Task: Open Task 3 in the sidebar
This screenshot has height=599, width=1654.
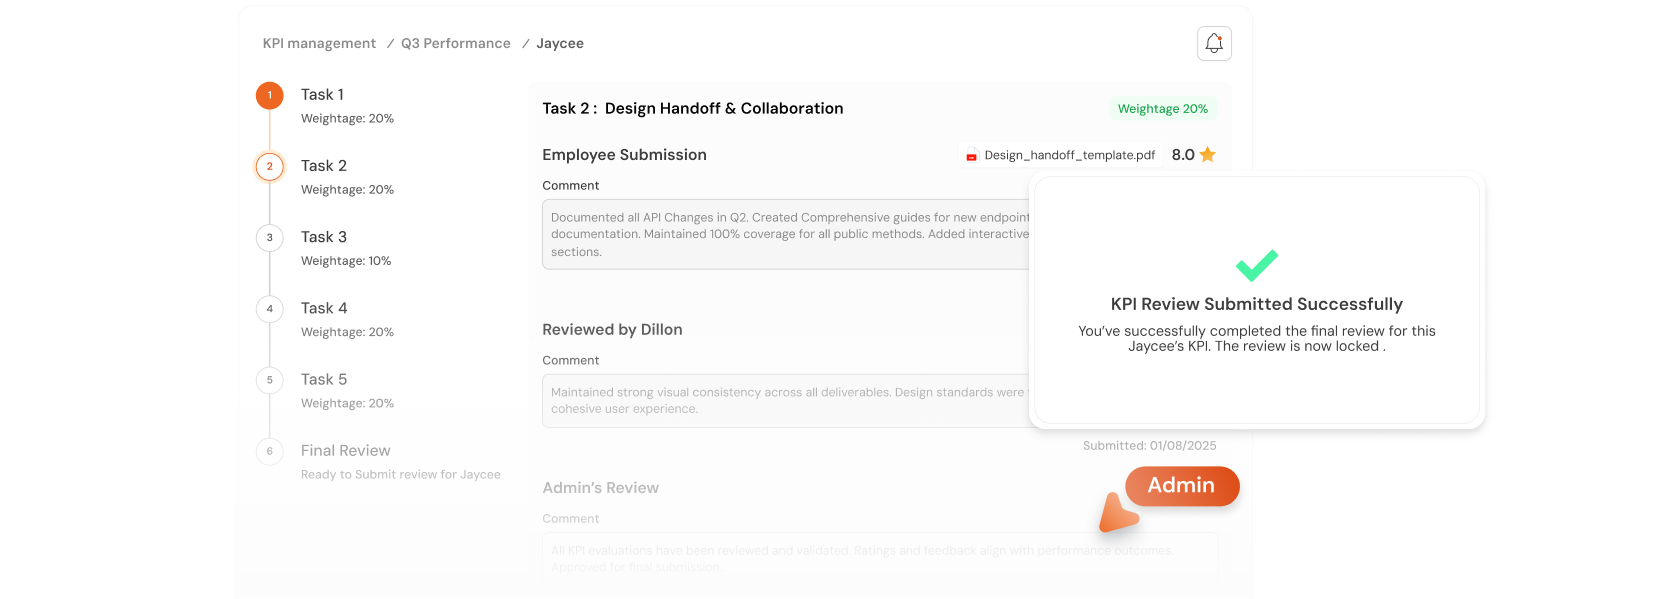Action: 324,237
